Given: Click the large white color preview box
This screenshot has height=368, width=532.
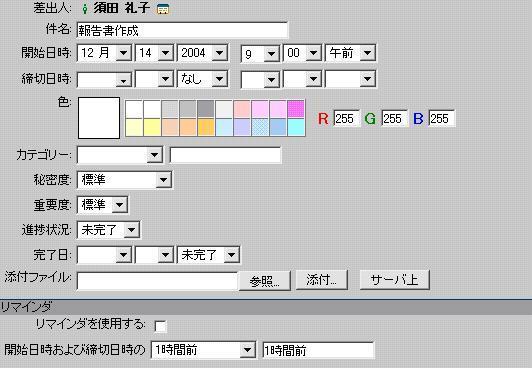Looking at the screenshot, I should click(x=99, y=118).
